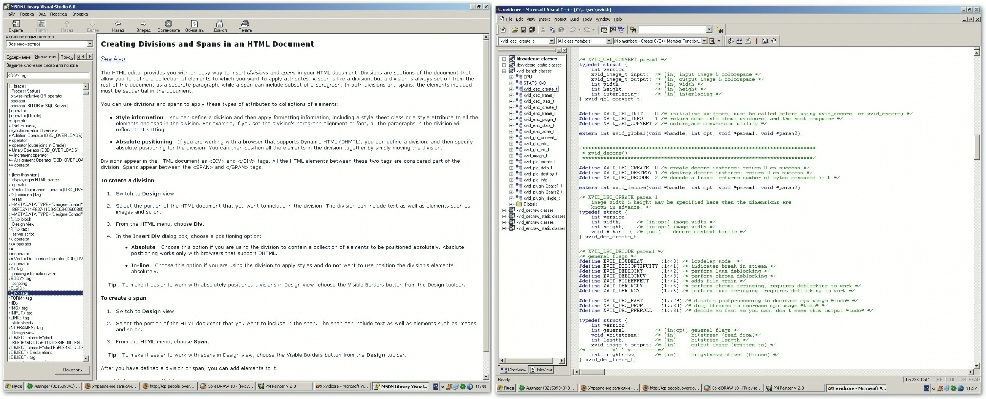The image size is (986, 399).
Task: Click the keyword input field in MSDN index
Action: 48,76
